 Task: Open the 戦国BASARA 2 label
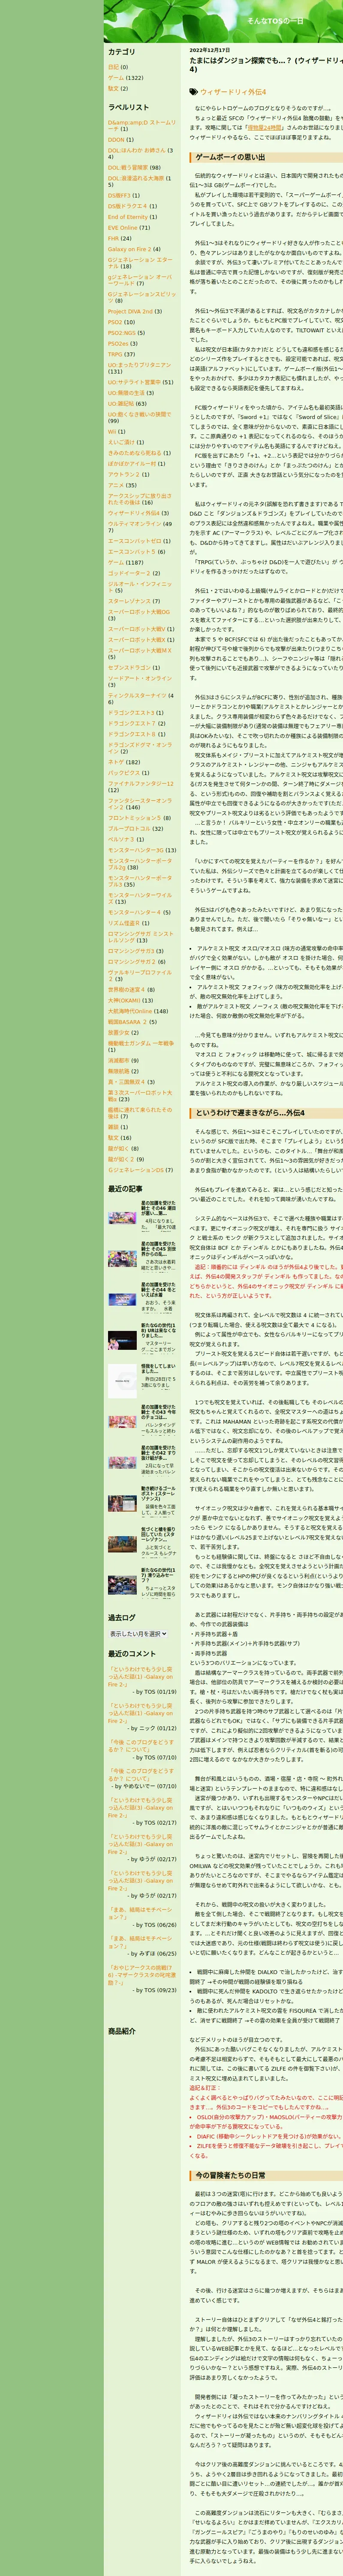tap(128, 1022)
